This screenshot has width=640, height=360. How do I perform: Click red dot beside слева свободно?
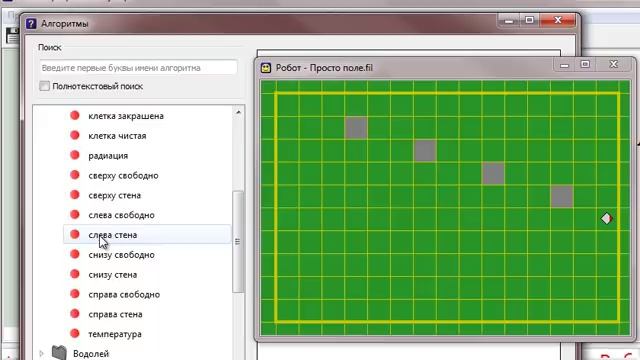(75, 215)
